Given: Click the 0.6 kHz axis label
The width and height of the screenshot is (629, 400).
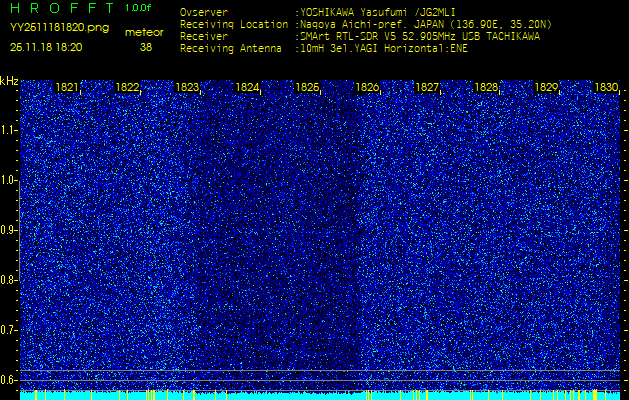Looking at the screenshot, I should click(x=8, y=380).
